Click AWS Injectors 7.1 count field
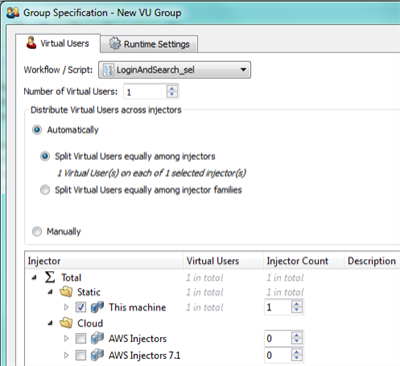The width and height of the screenshot is (400, 366). 278,355
